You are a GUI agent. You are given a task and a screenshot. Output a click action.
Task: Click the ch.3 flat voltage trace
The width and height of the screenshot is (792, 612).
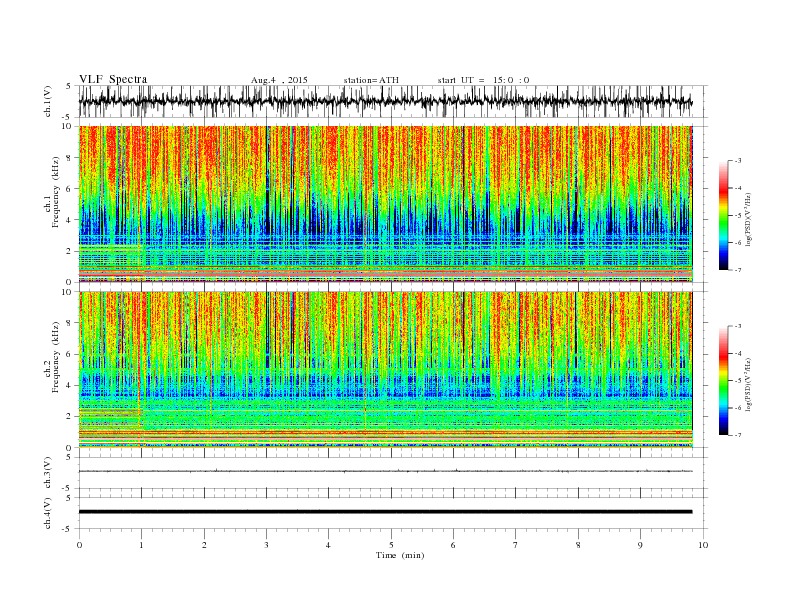(x=386, y=471)
